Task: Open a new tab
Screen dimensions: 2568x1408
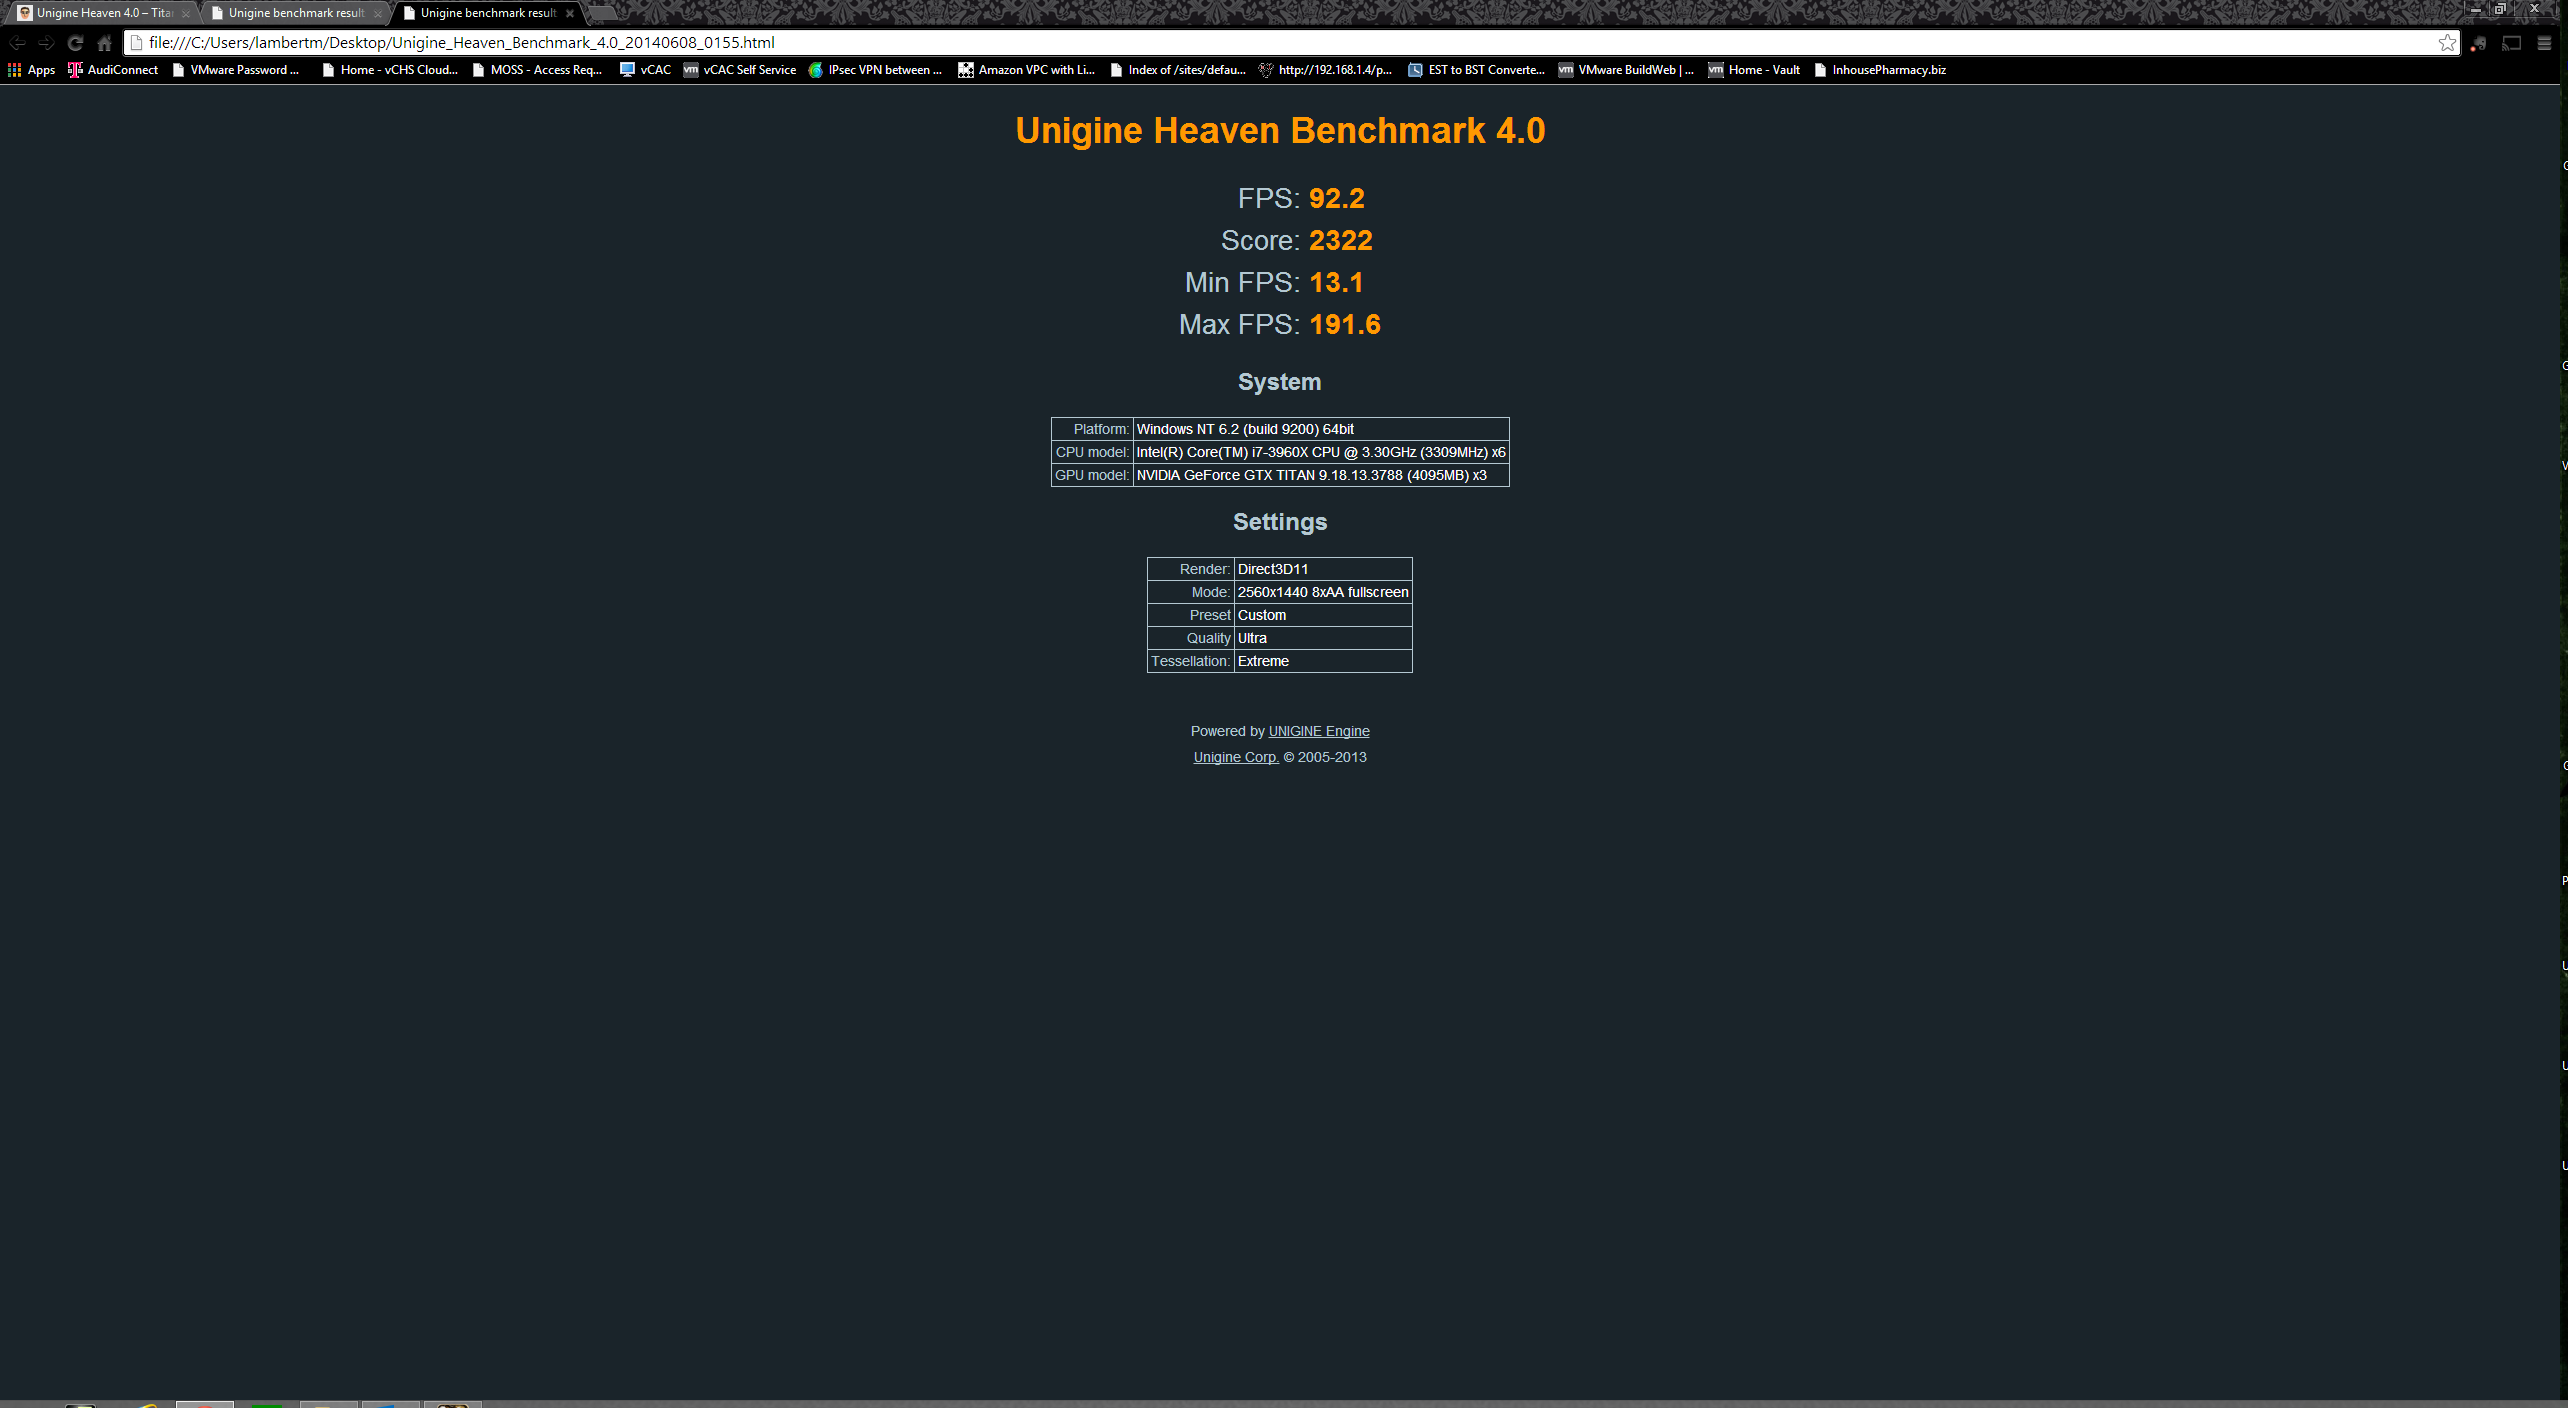Action: [602, 13]
